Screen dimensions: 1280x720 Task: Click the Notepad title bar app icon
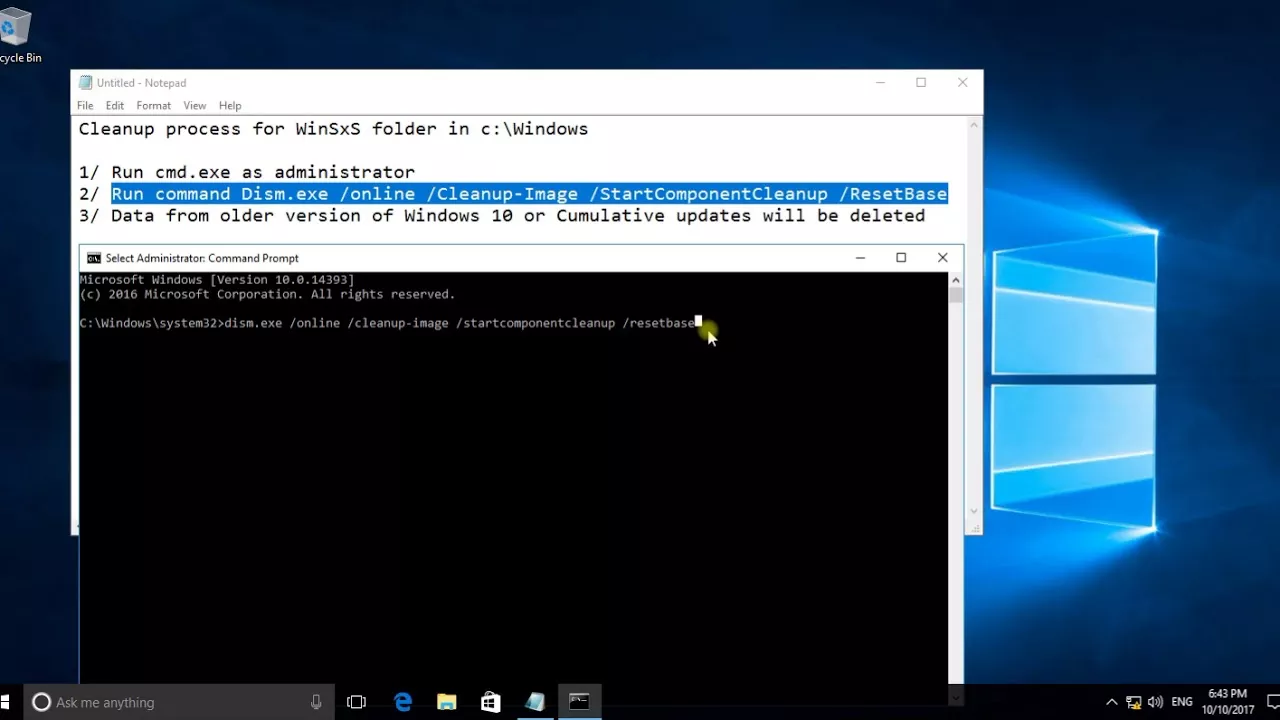(85, 83)
